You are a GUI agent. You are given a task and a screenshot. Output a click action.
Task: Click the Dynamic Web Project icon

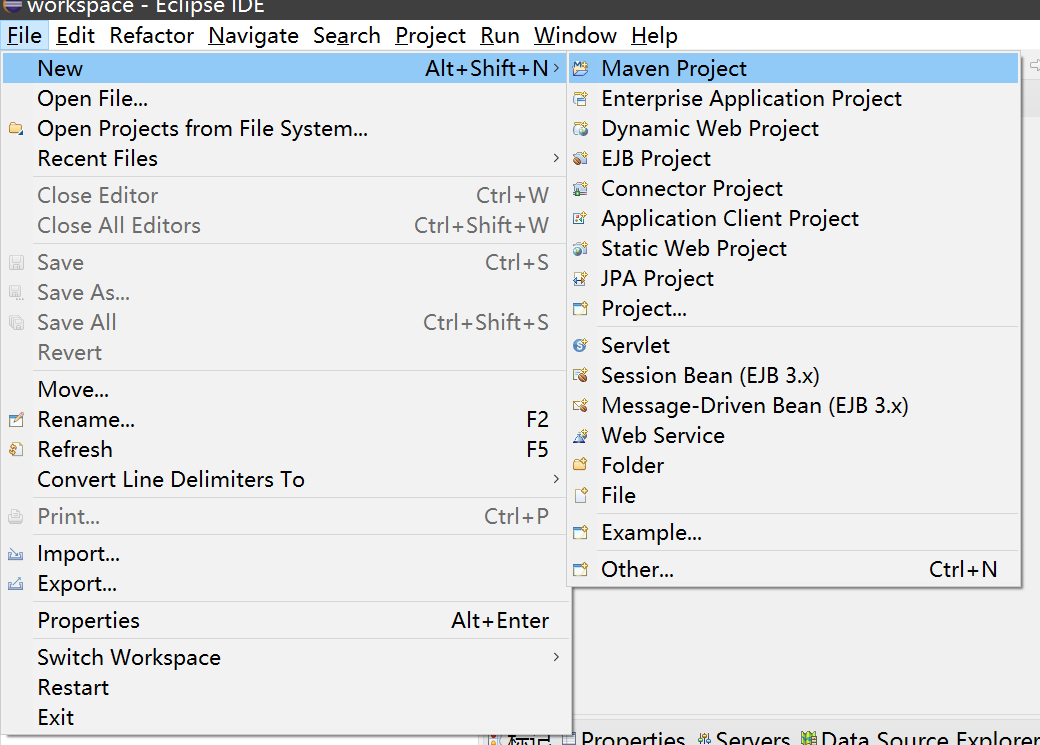pos(580,129)
